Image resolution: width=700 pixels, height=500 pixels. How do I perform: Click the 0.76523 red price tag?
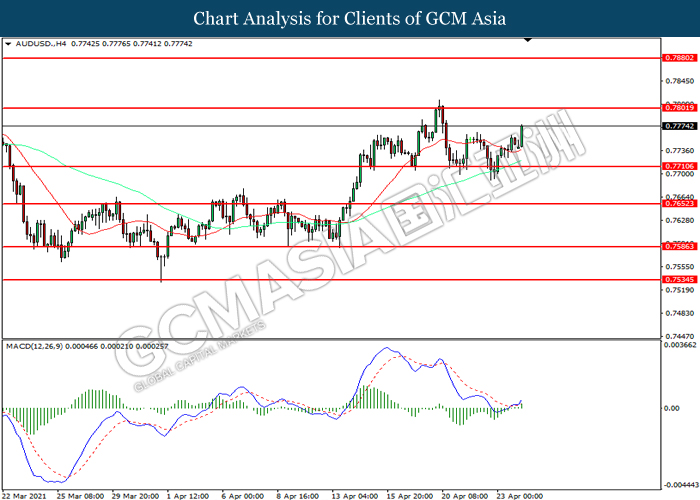[678, 203]
